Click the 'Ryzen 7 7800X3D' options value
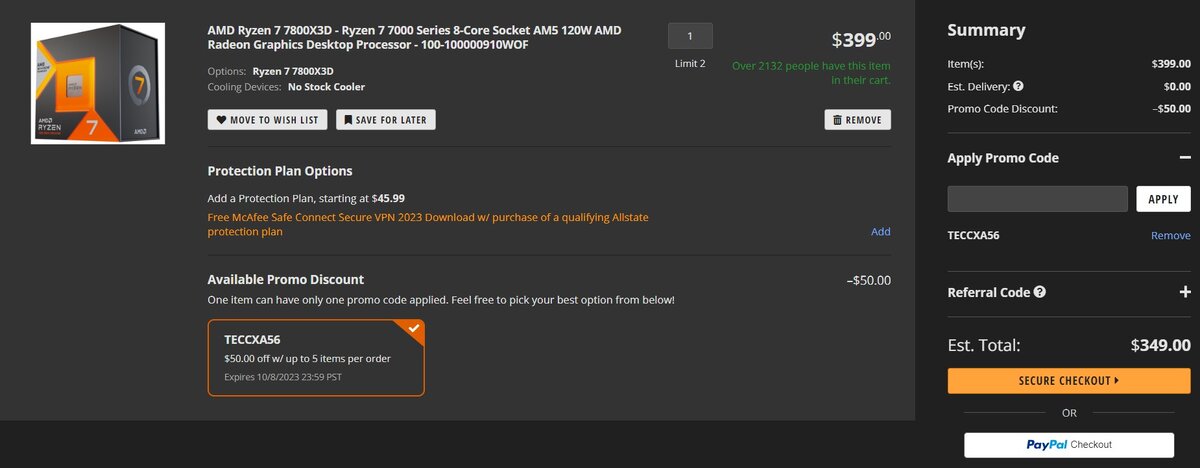The image size is (1200, 468). point(293,71)
